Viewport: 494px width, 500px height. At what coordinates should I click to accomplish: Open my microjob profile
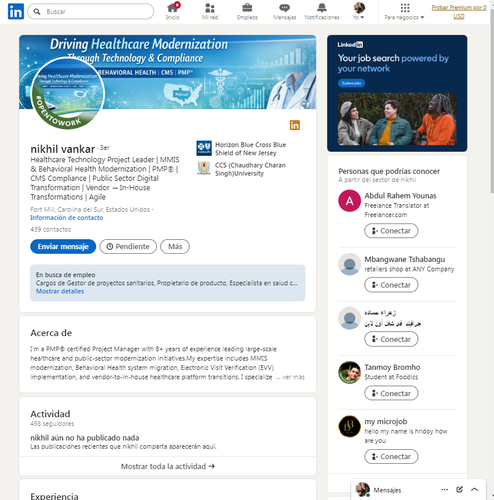[x=386, y=422]
